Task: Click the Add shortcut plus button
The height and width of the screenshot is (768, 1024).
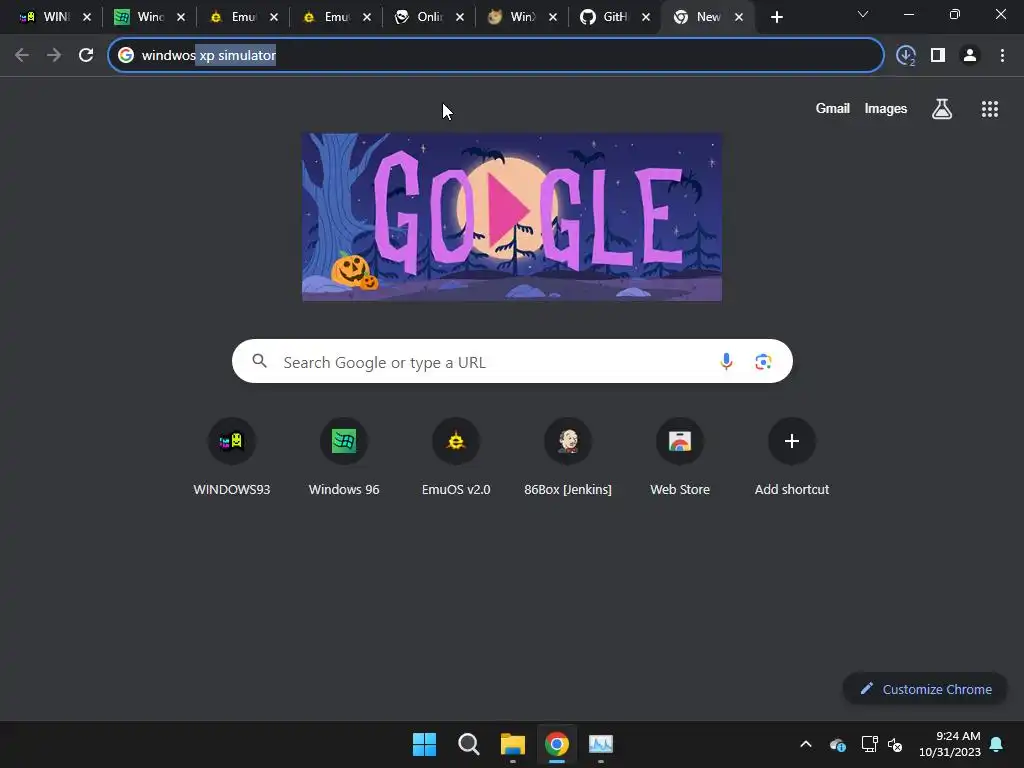Action: coord(792,441)
